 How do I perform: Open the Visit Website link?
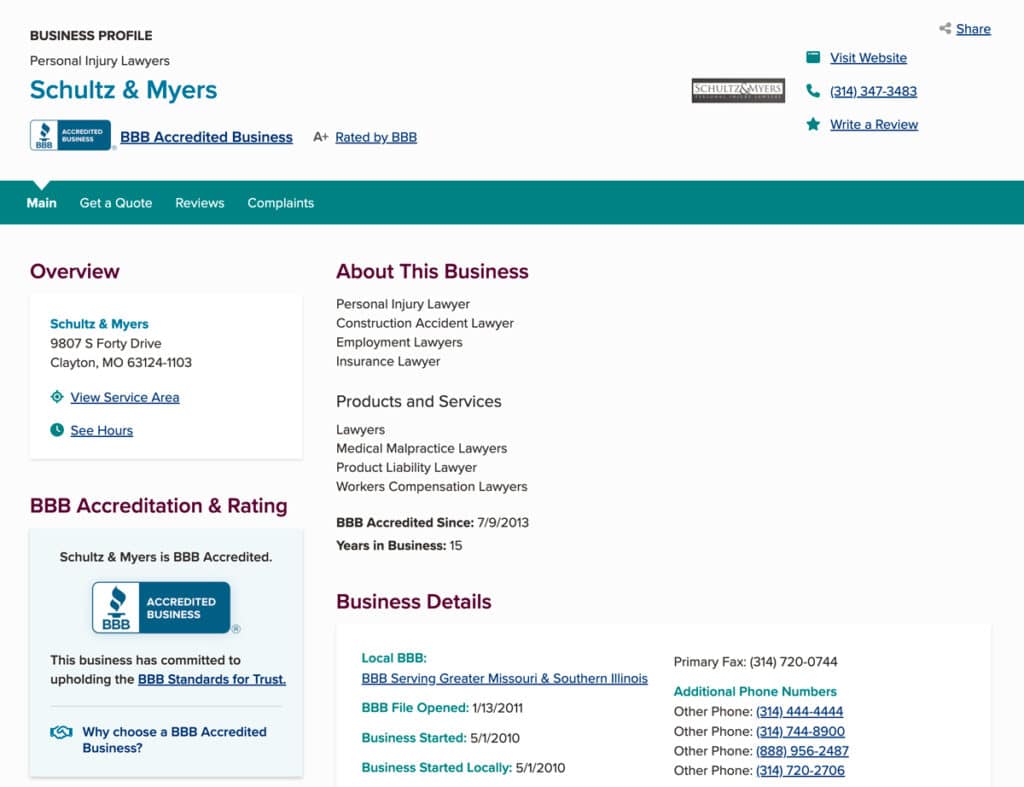coord(868,57)
